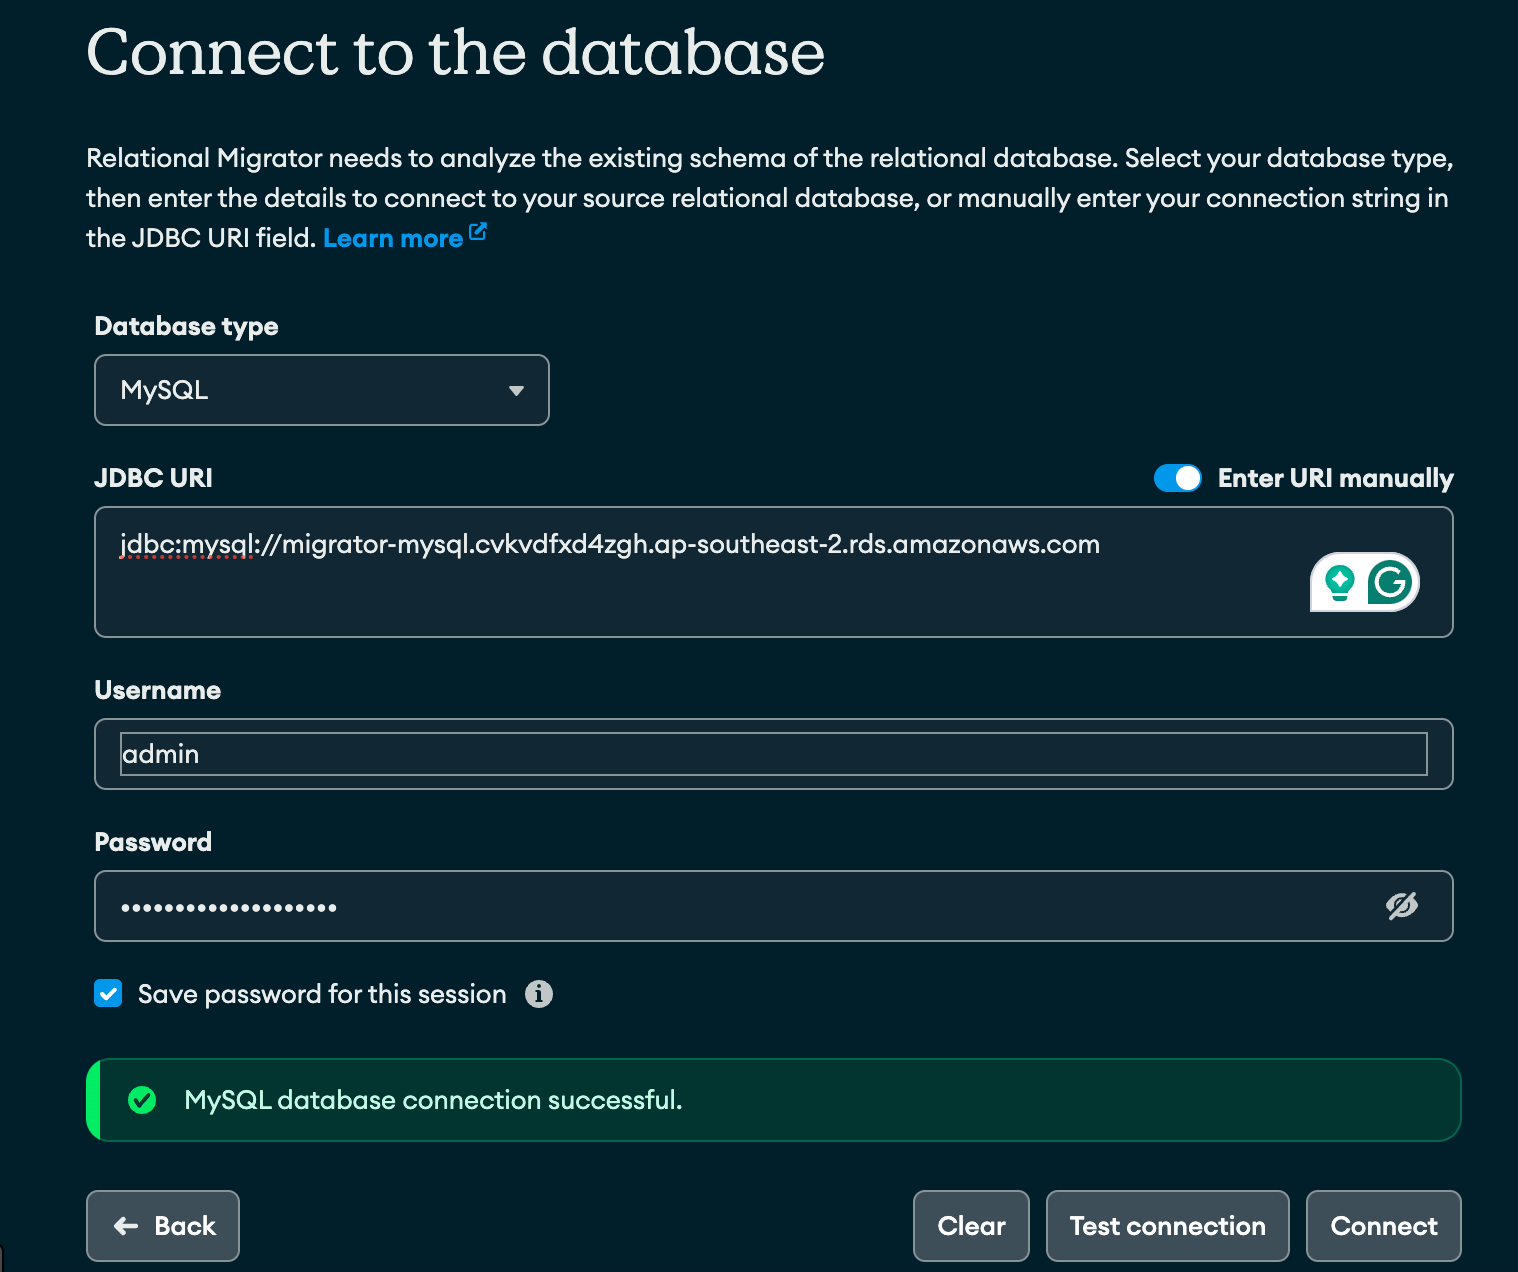Focus the Username field containing admin
Viewport: 1518px width, 1272px height.
(772, 754)
